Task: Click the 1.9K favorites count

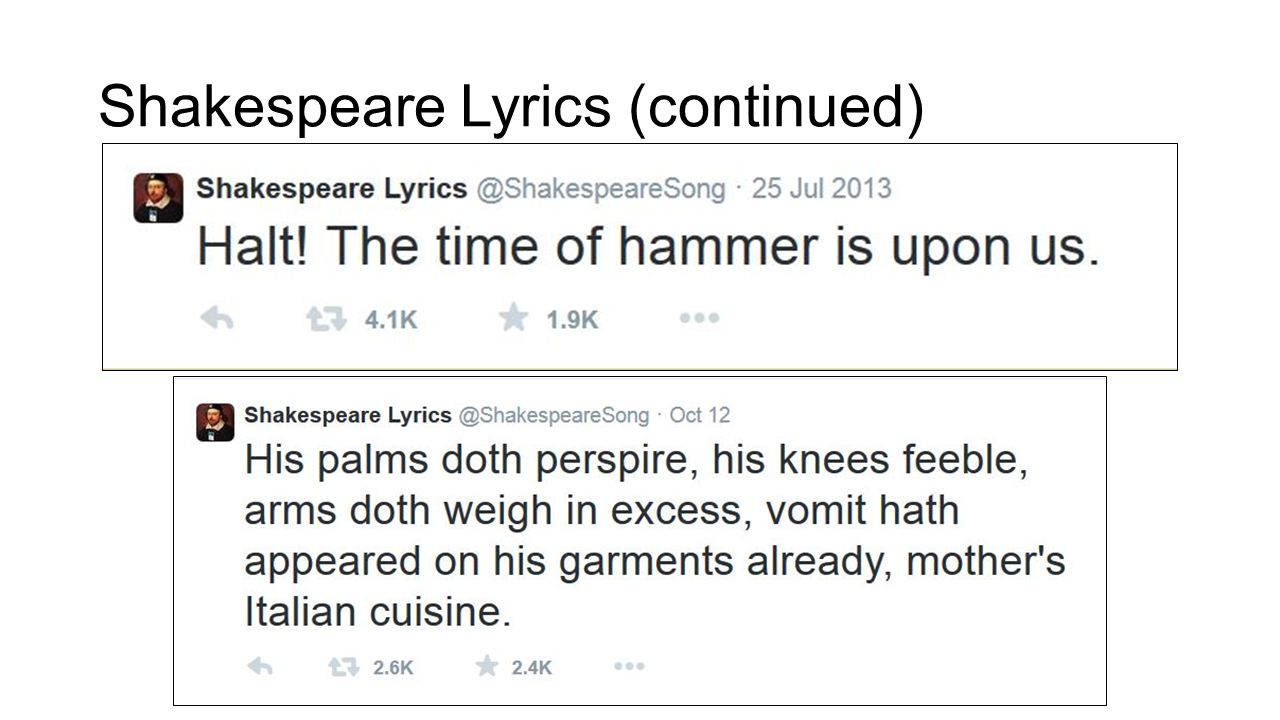Action: click(x=572, y=320)
